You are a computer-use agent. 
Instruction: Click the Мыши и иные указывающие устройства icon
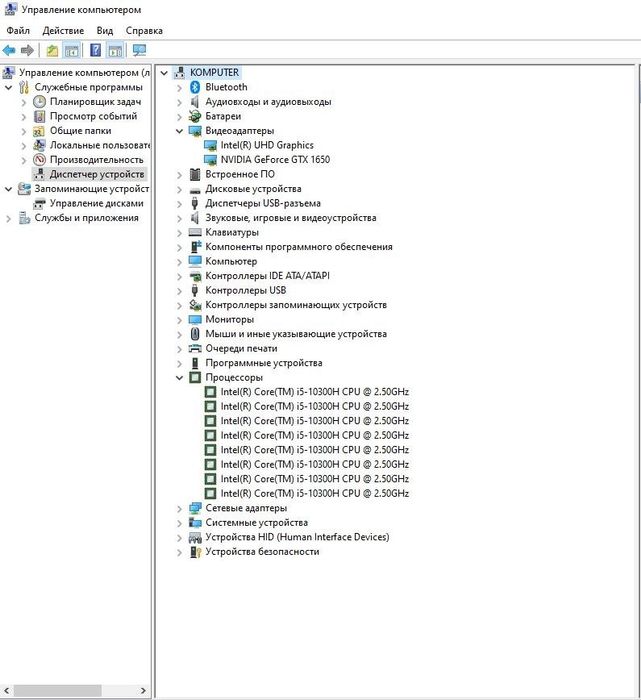click(195, 334)
